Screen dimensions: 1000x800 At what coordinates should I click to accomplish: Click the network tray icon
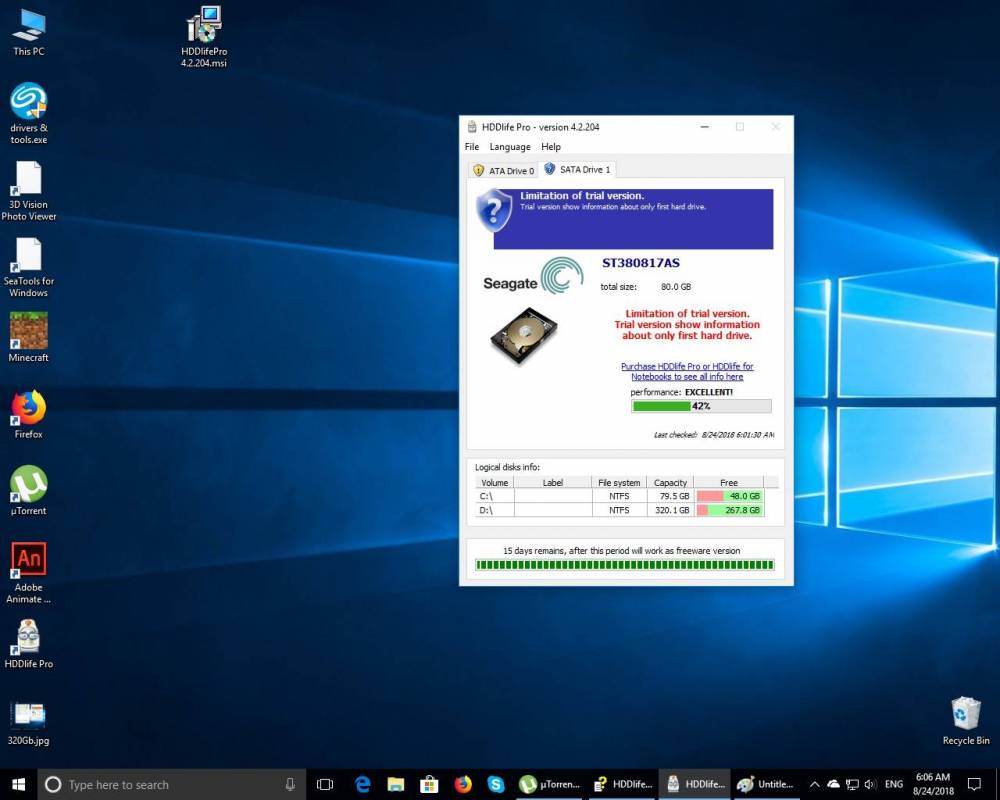[x=852, y=784]
